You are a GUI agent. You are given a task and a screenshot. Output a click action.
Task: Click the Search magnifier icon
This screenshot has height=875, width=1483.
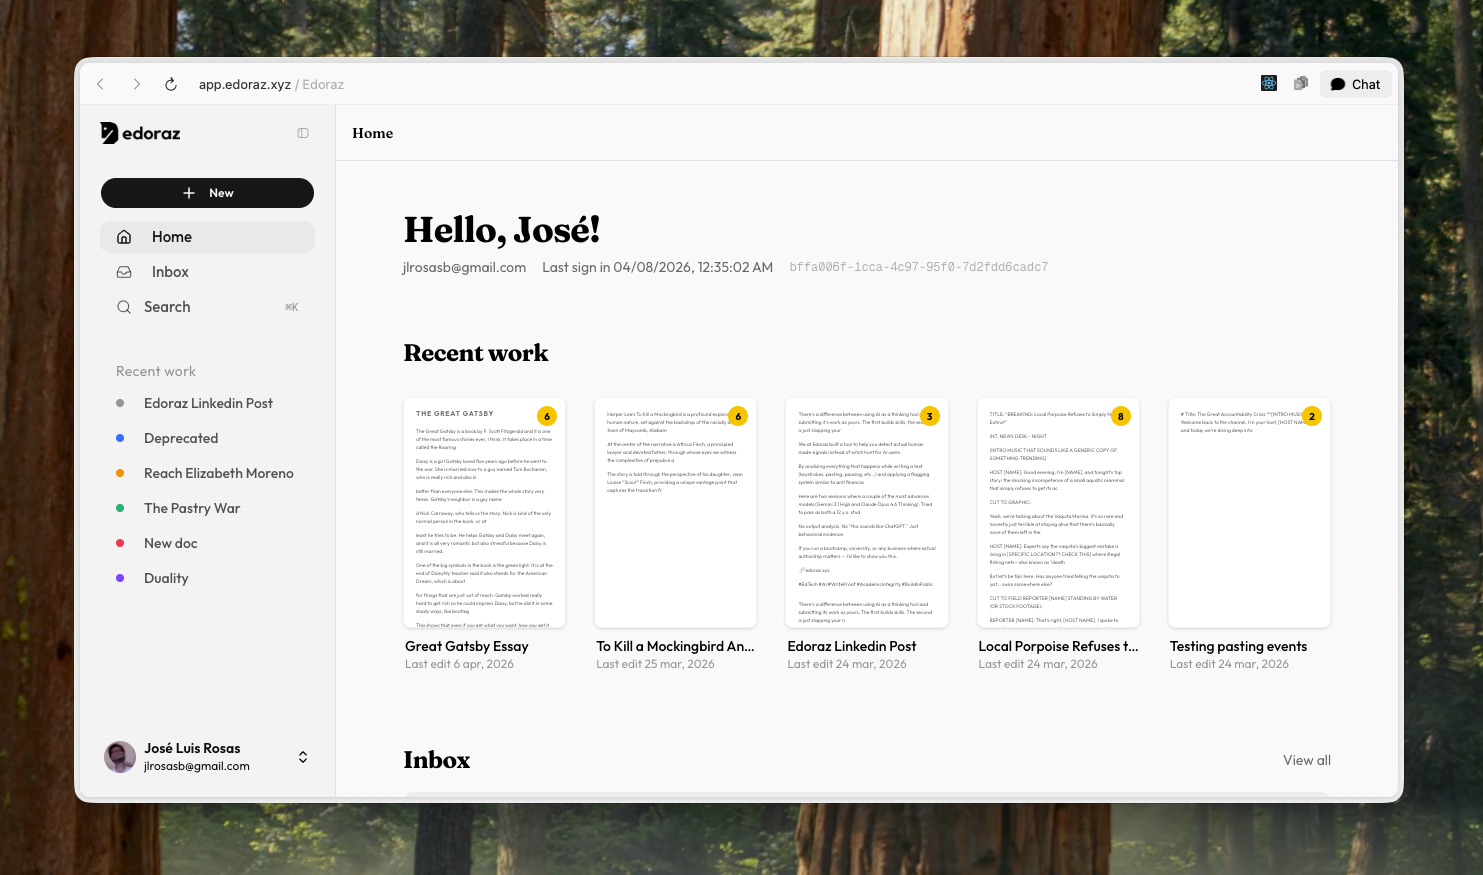[124, 307]
